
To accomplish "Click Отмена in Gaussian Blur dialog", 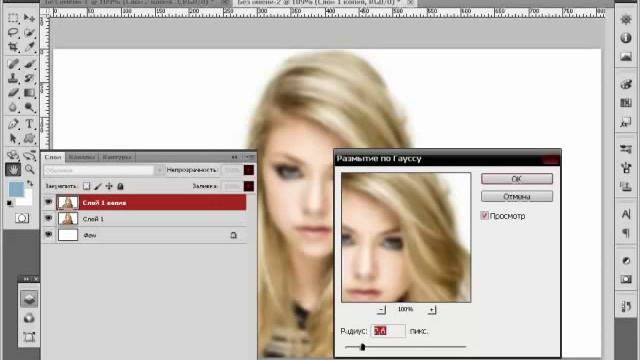I will point(517,196).
